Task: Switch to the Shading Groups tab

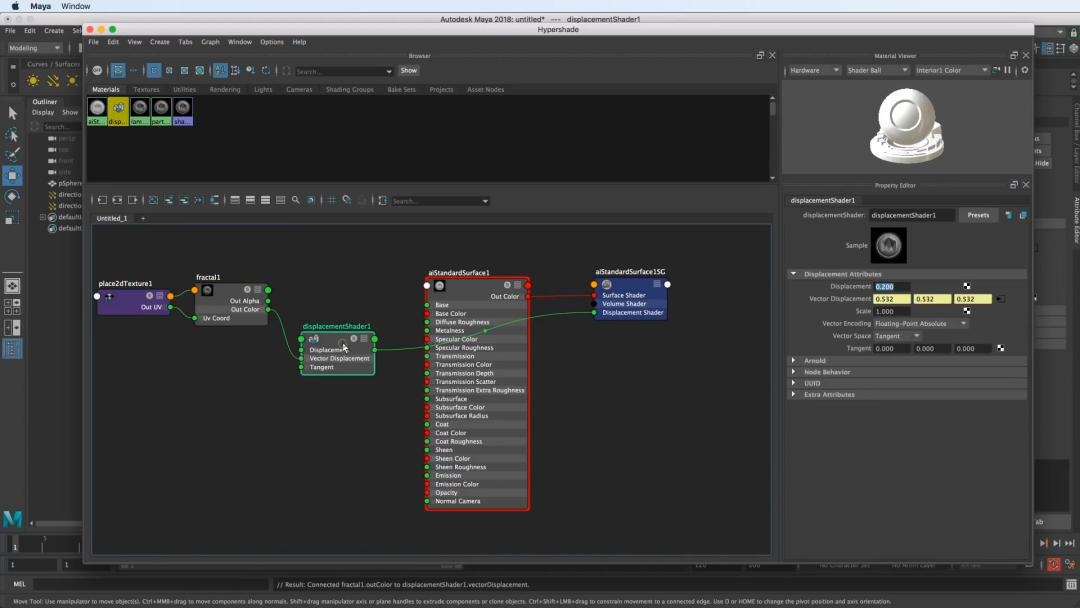Action: (349, 90)
